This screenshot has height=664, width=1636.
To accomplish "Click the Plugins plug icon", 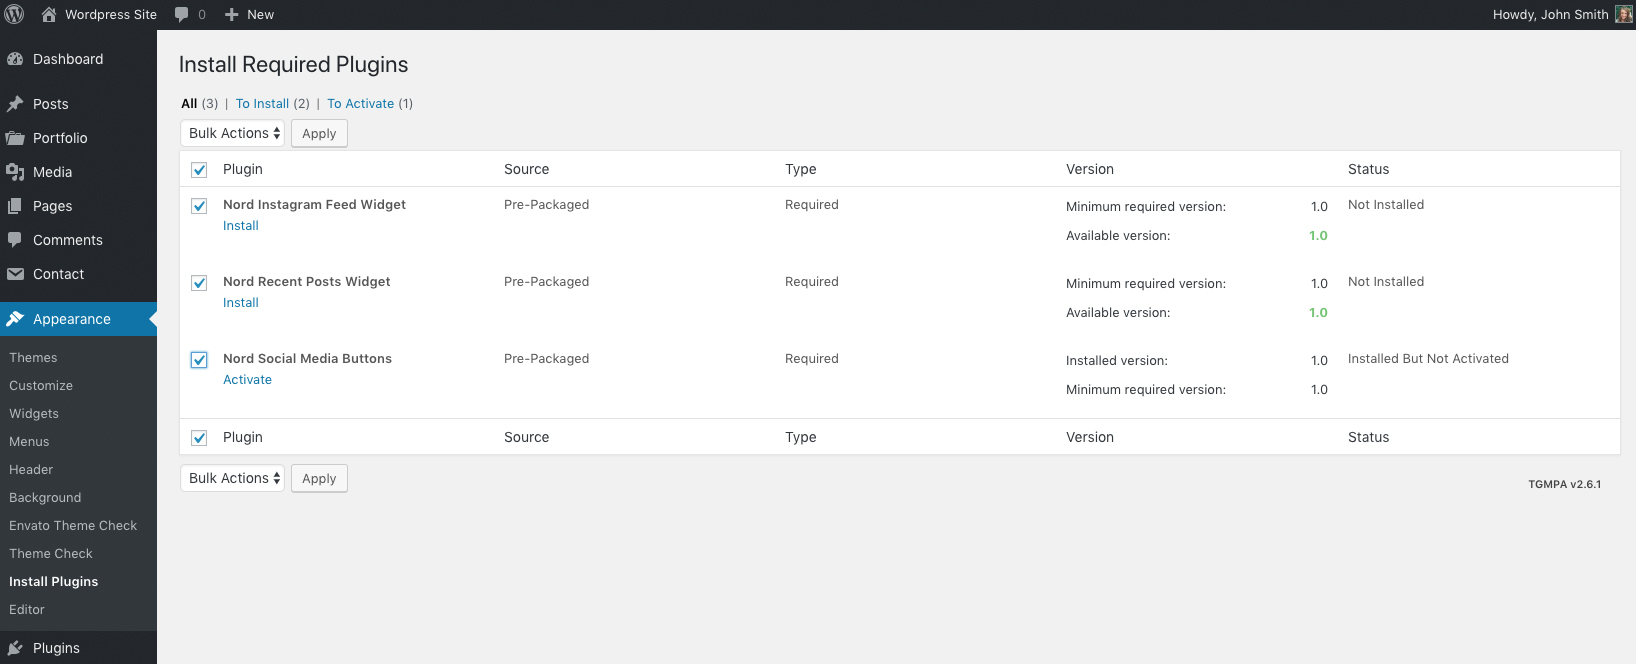I will tap(15, 648).
